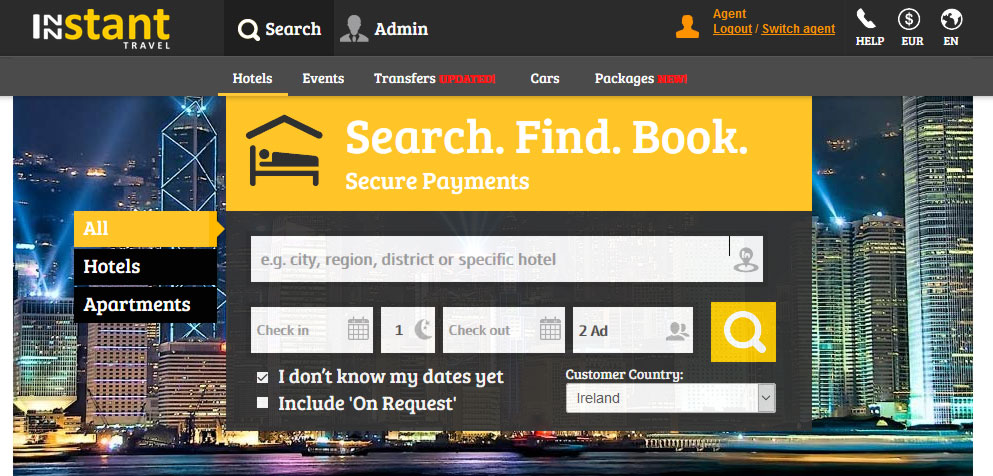This screenshot has height=476, width=993.
Task: Focus the city or hotel search field
Action: coord(491,260)
